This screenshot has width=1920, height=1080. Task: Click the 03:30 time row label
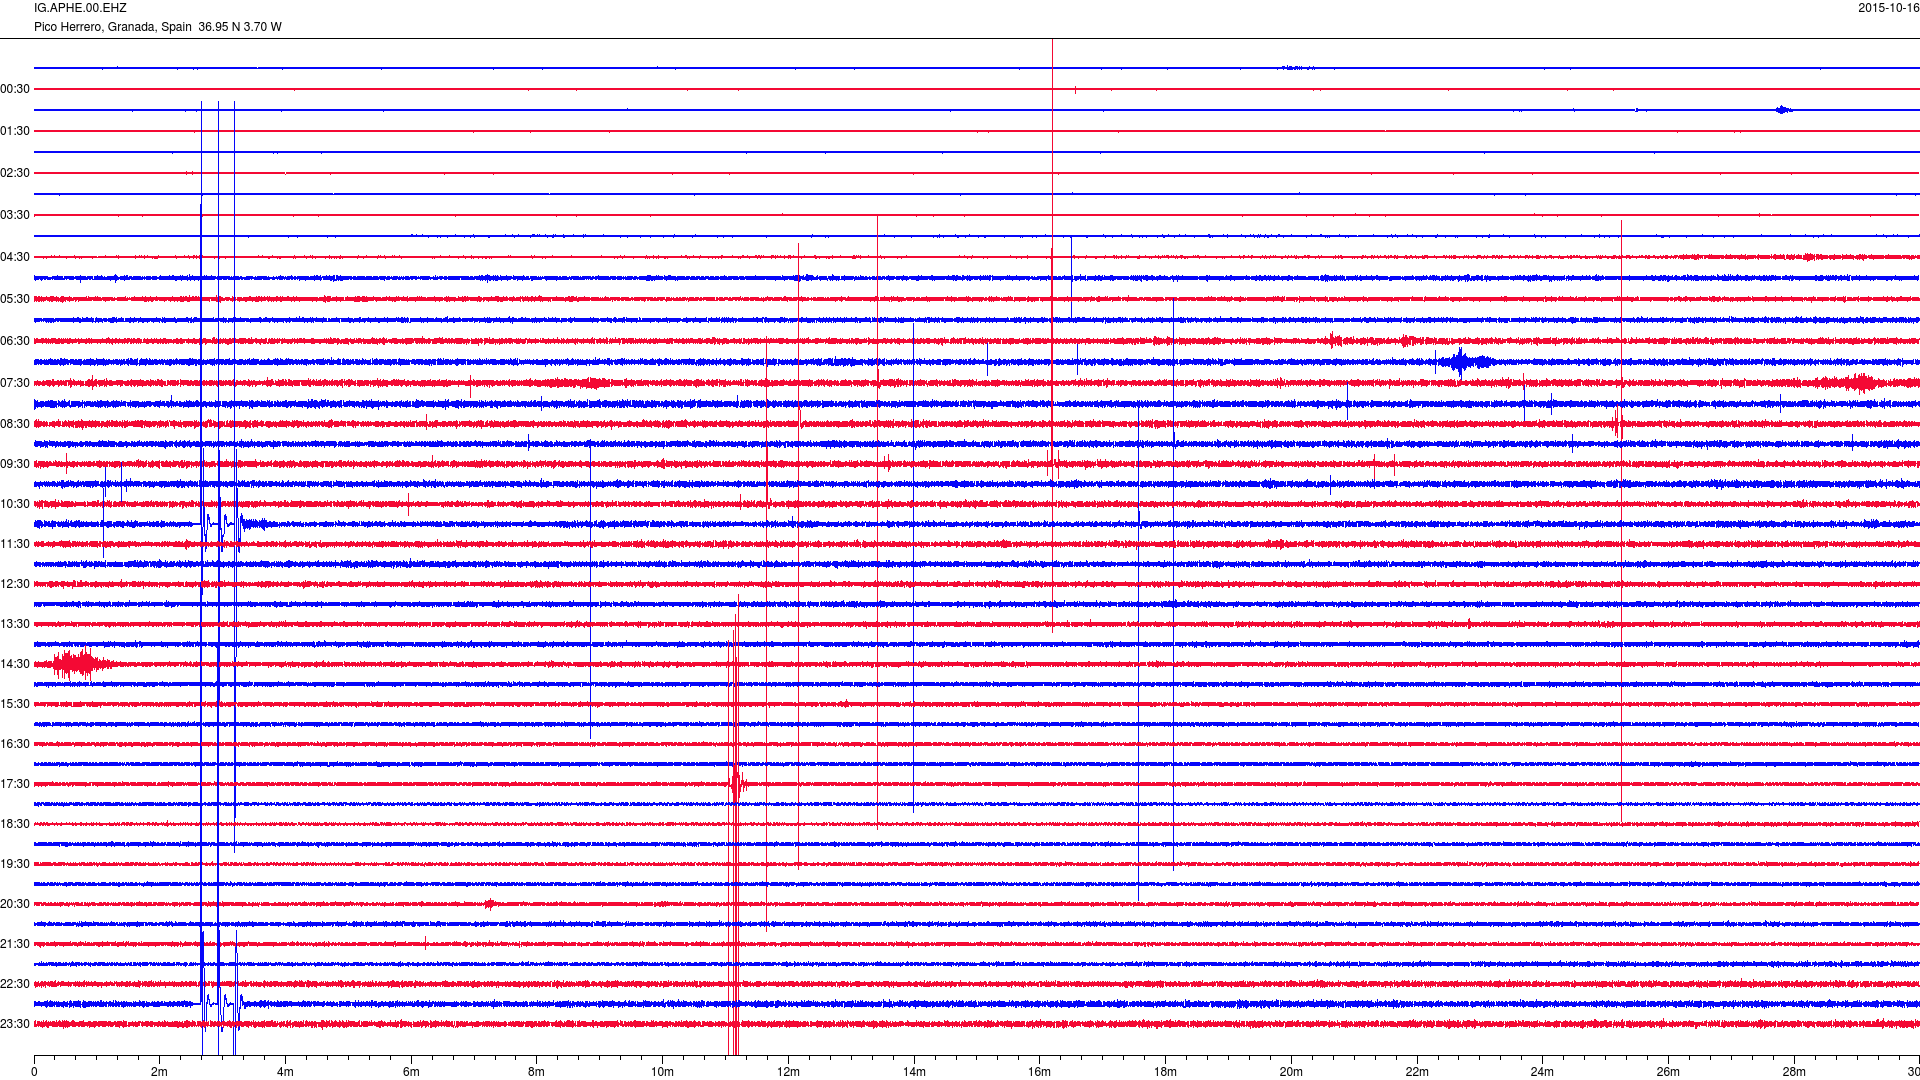click(x=15, y=215)
